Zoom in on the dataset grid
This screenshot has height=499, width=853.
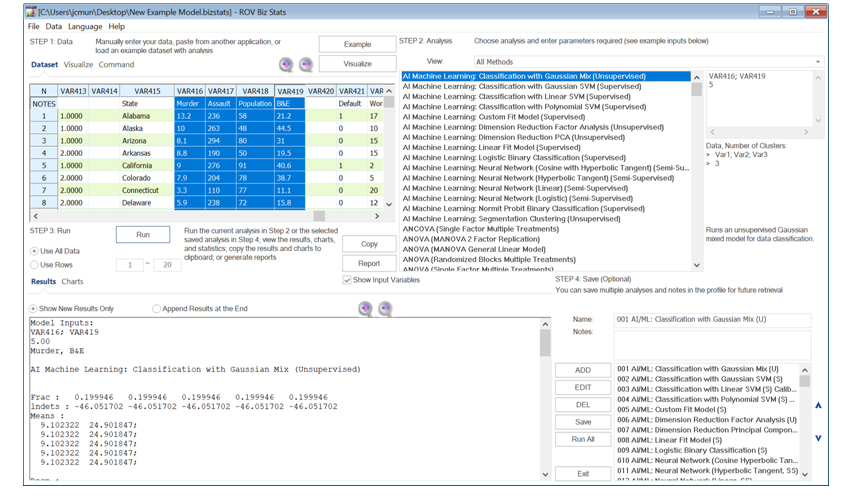[x=286, y=64]
